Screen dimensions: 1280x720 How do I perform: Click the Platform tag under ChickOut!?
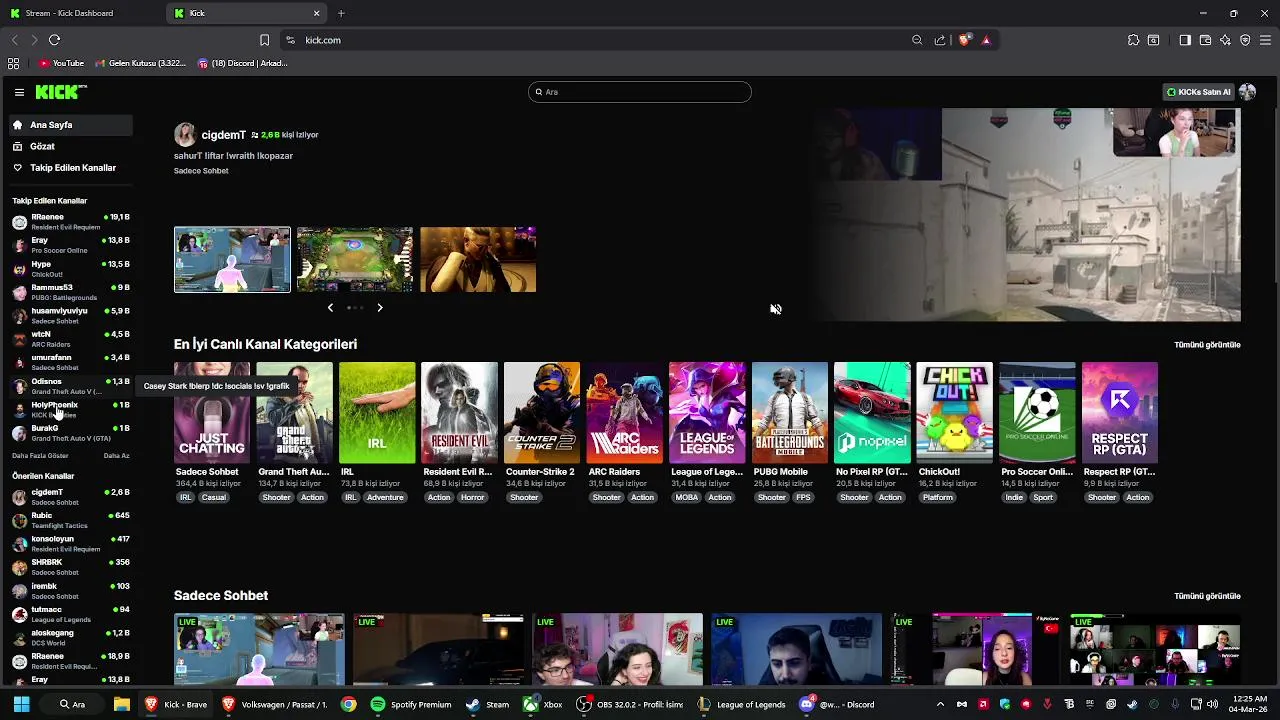[938, 498]
